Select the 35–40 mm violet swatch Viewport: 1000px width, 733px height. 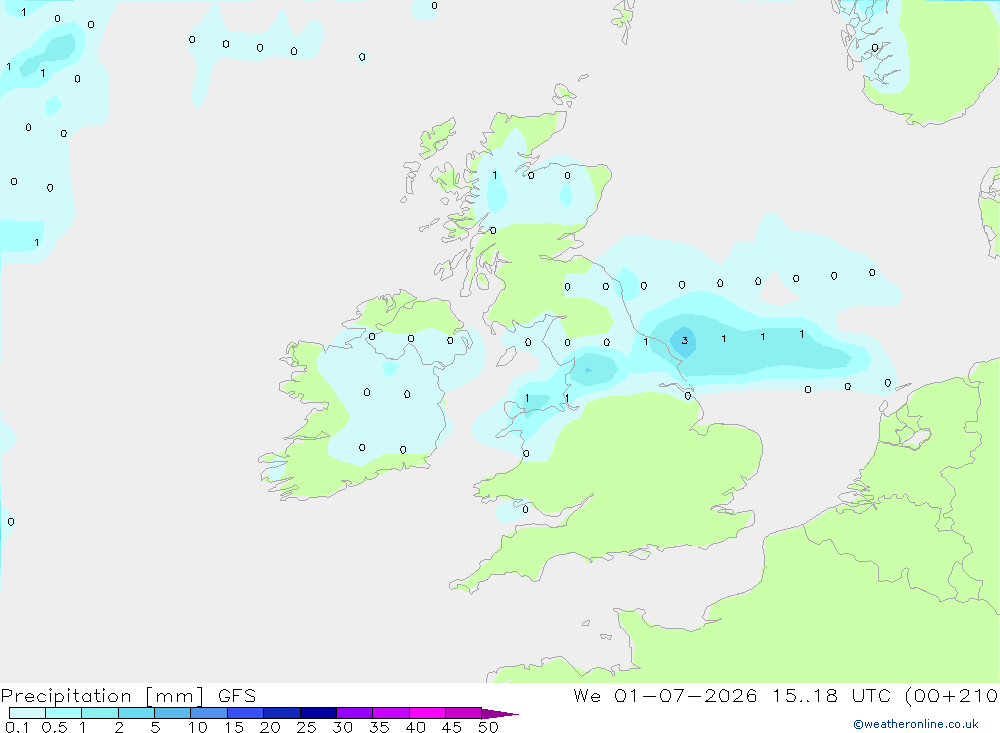[391, 713]
